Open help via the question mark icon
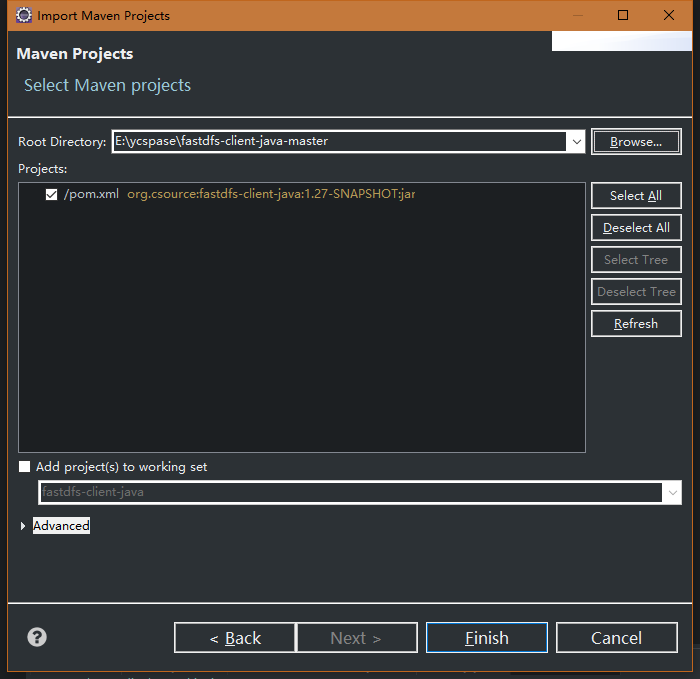The width and height of the screenshot is (700, 679). pos(37,637)
